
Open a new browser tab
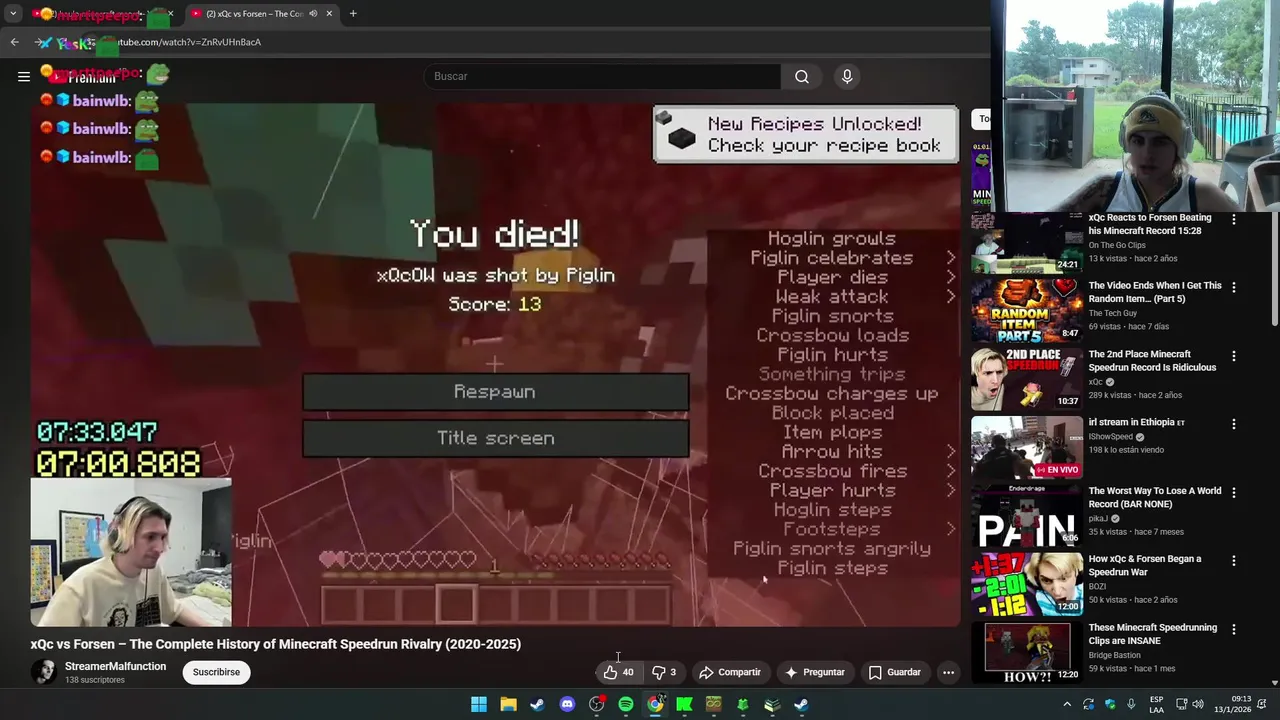(353, 14)
